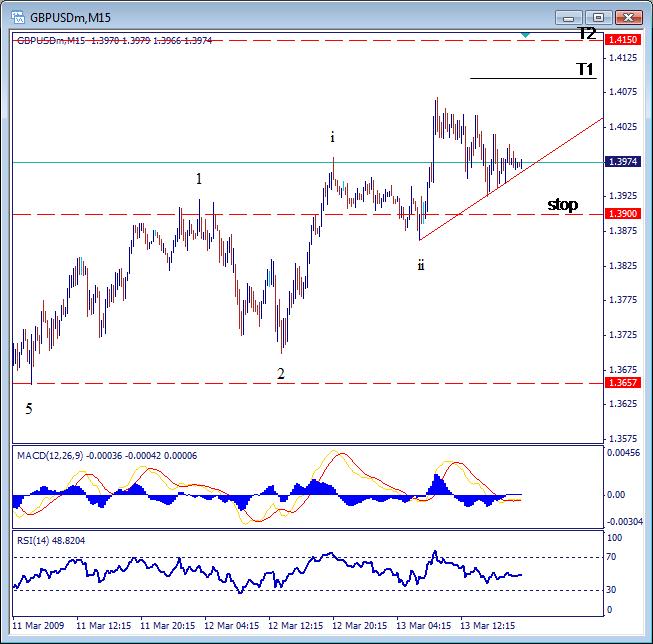Screen dimensions: 653x644
Task: Click the MACD(12,26,9) indicator label
Action: coord(107,456)
